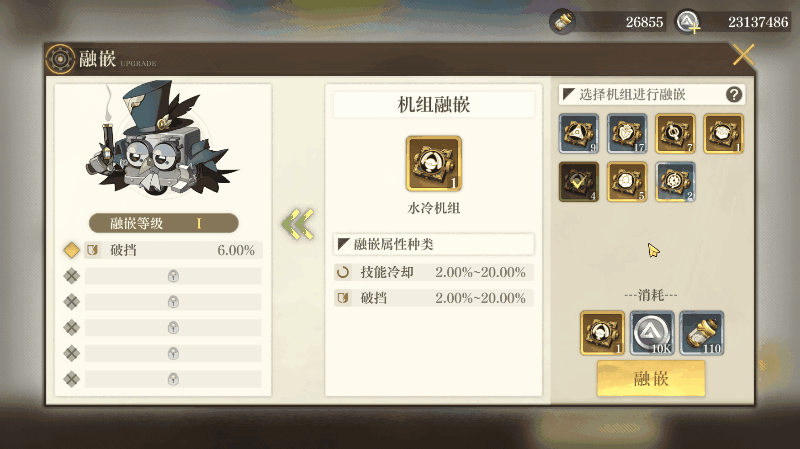Click the yellow 融嵌 button
Viewport: 800px width, 449px height.
[651, 378]
